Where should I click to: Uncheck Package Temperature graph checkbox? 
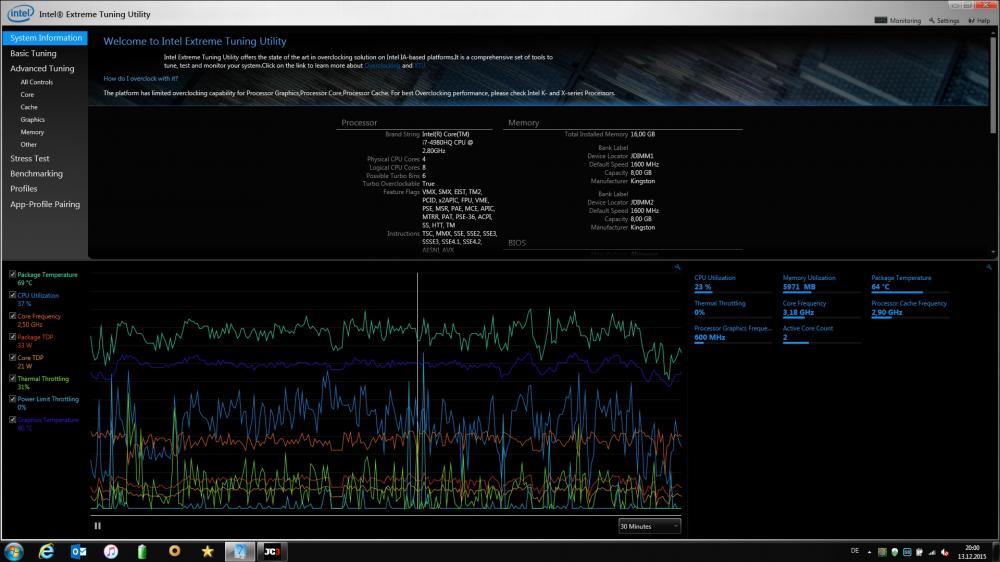coord(12,274)
